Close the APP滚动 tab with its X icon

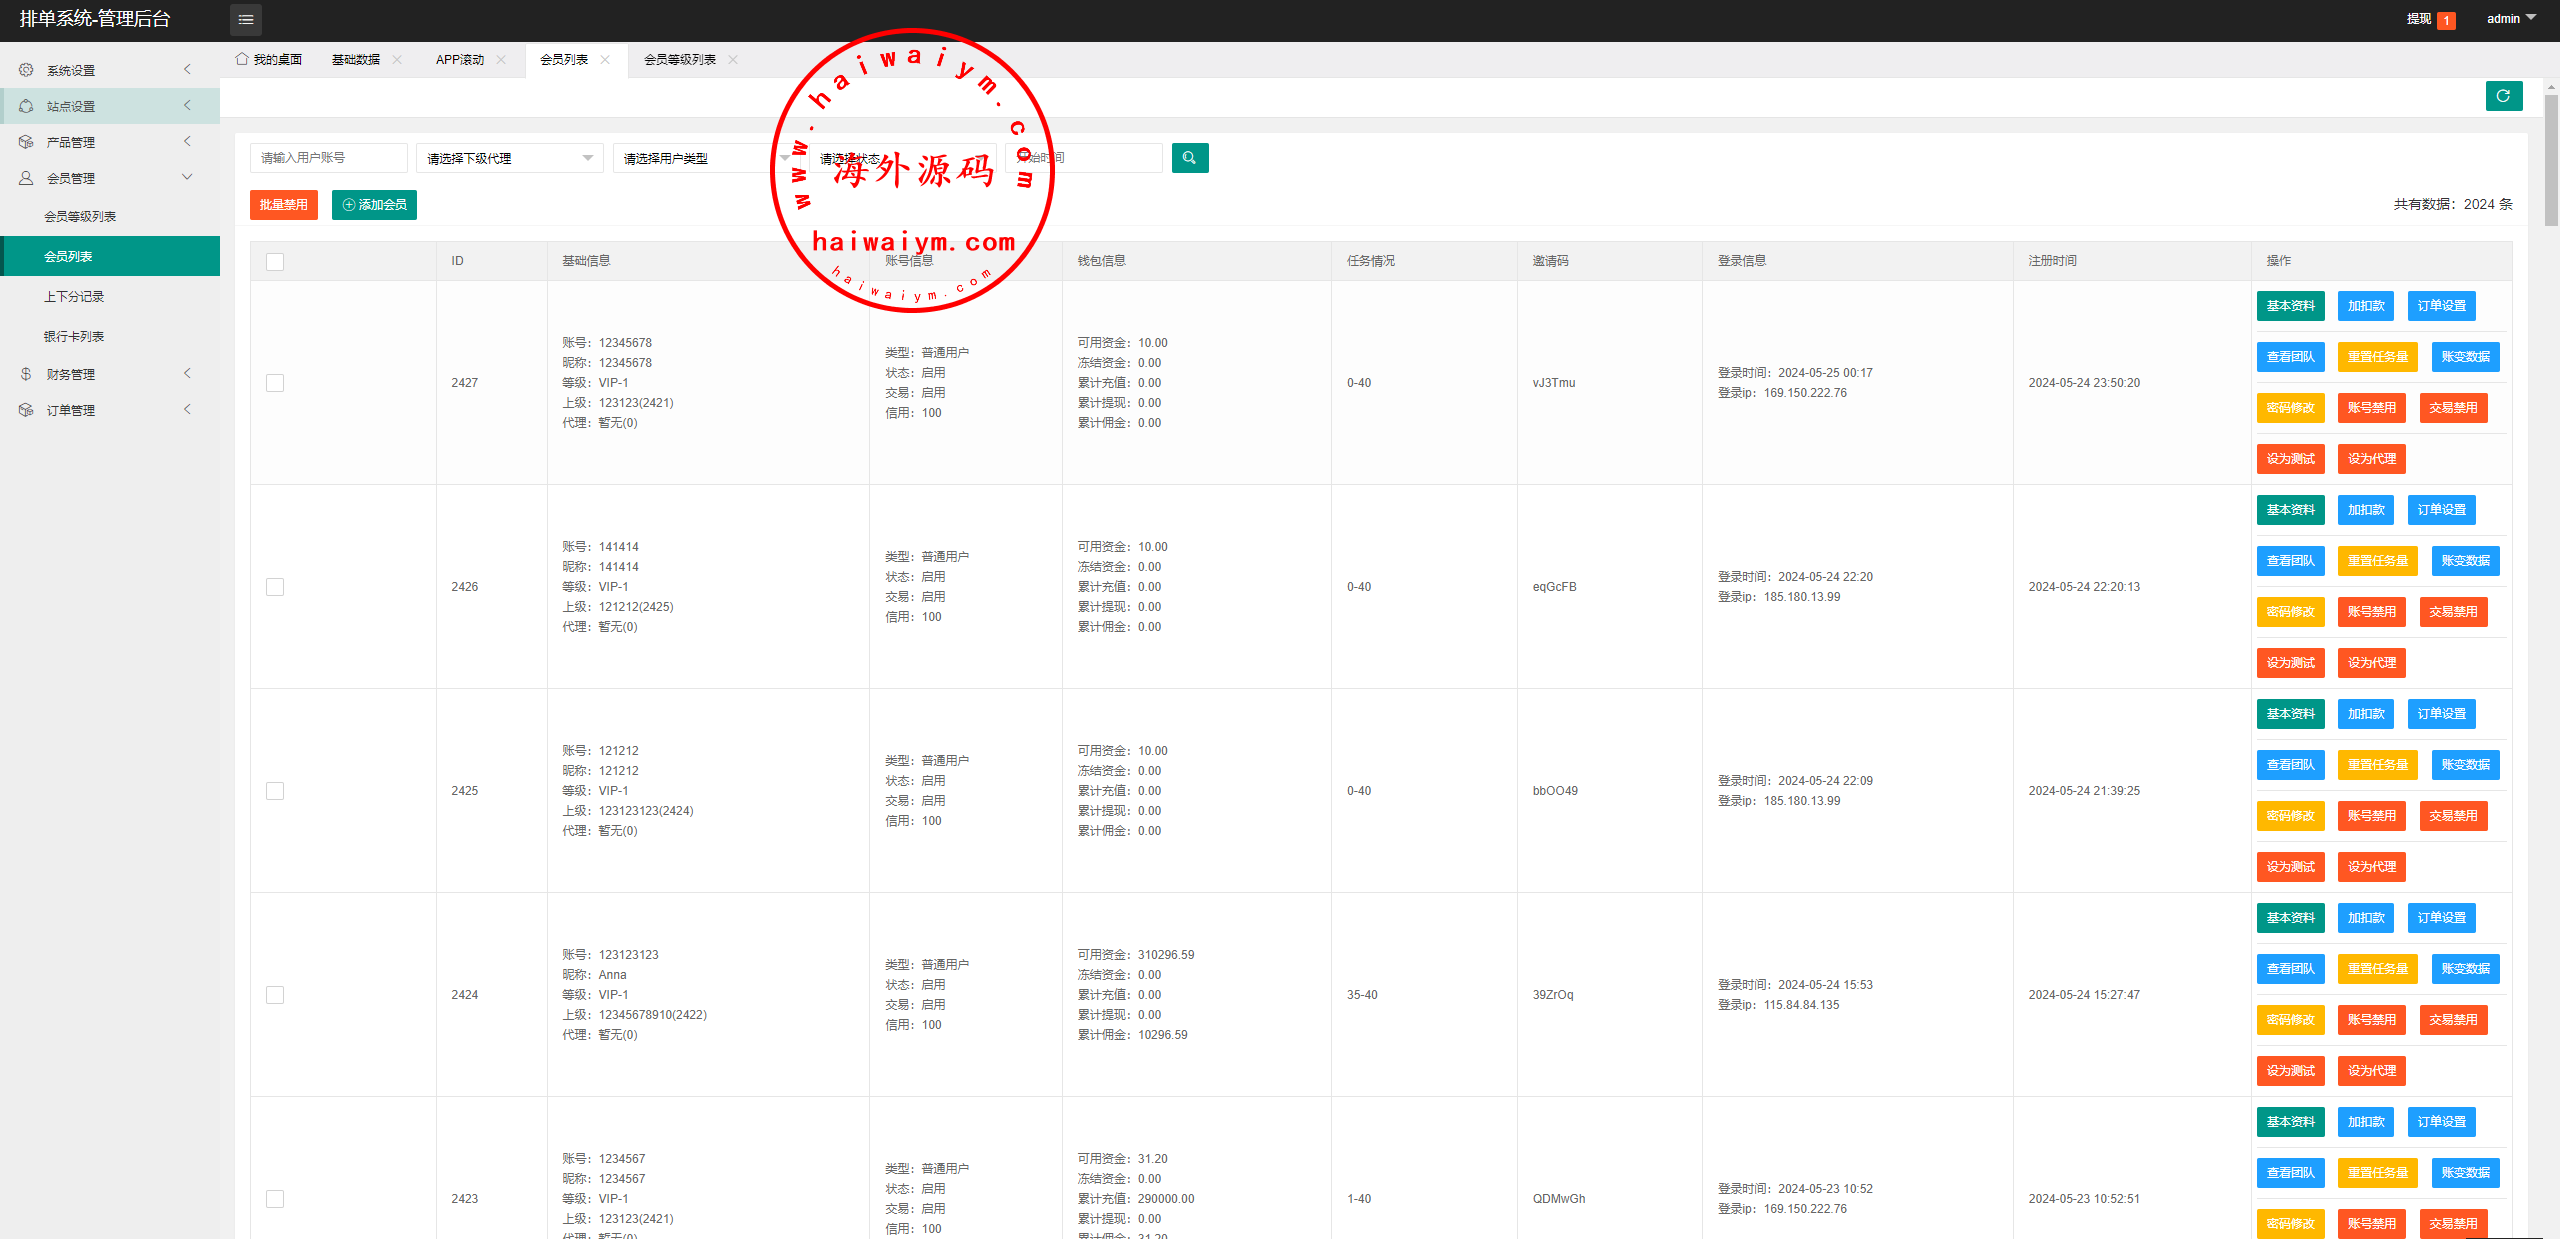pyautogui.click(x=501, y=60)
